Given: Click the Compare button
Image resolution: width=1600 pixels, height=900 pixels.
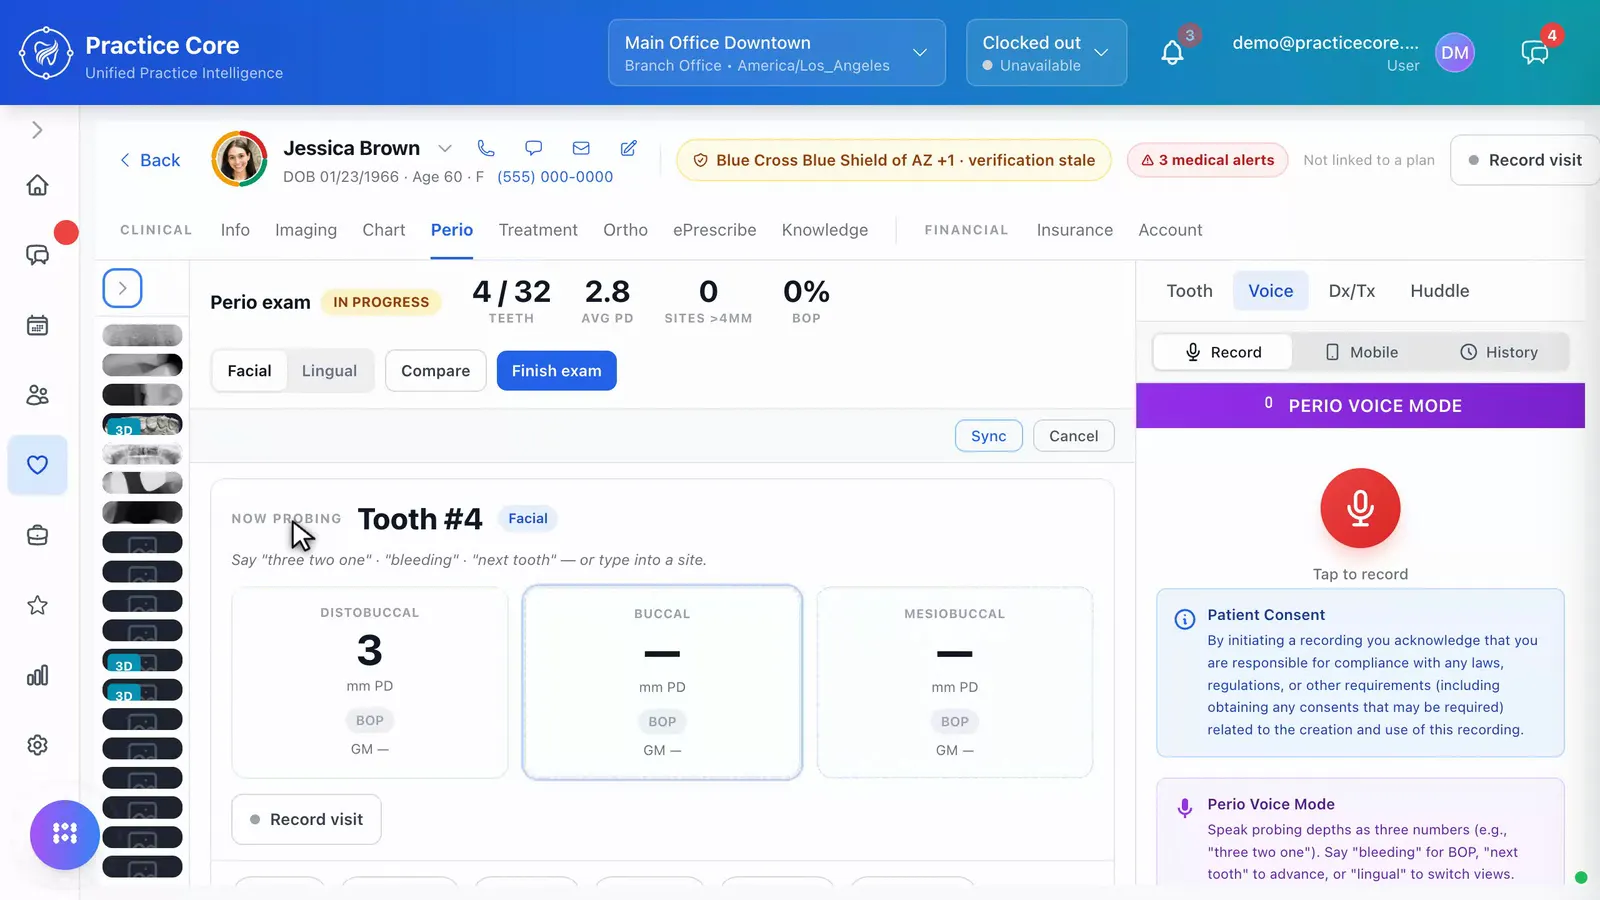Looking at the screenshot, I should [x=436, y=371].
